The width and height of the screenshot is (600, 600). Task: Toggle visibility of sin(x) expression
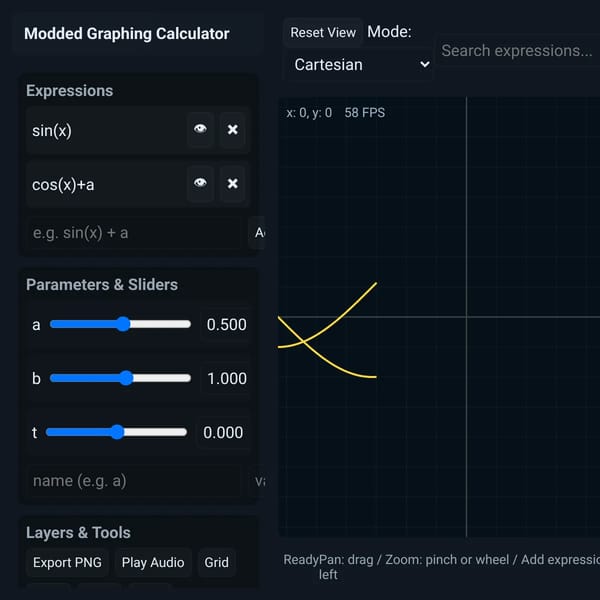tap(200, 130)
